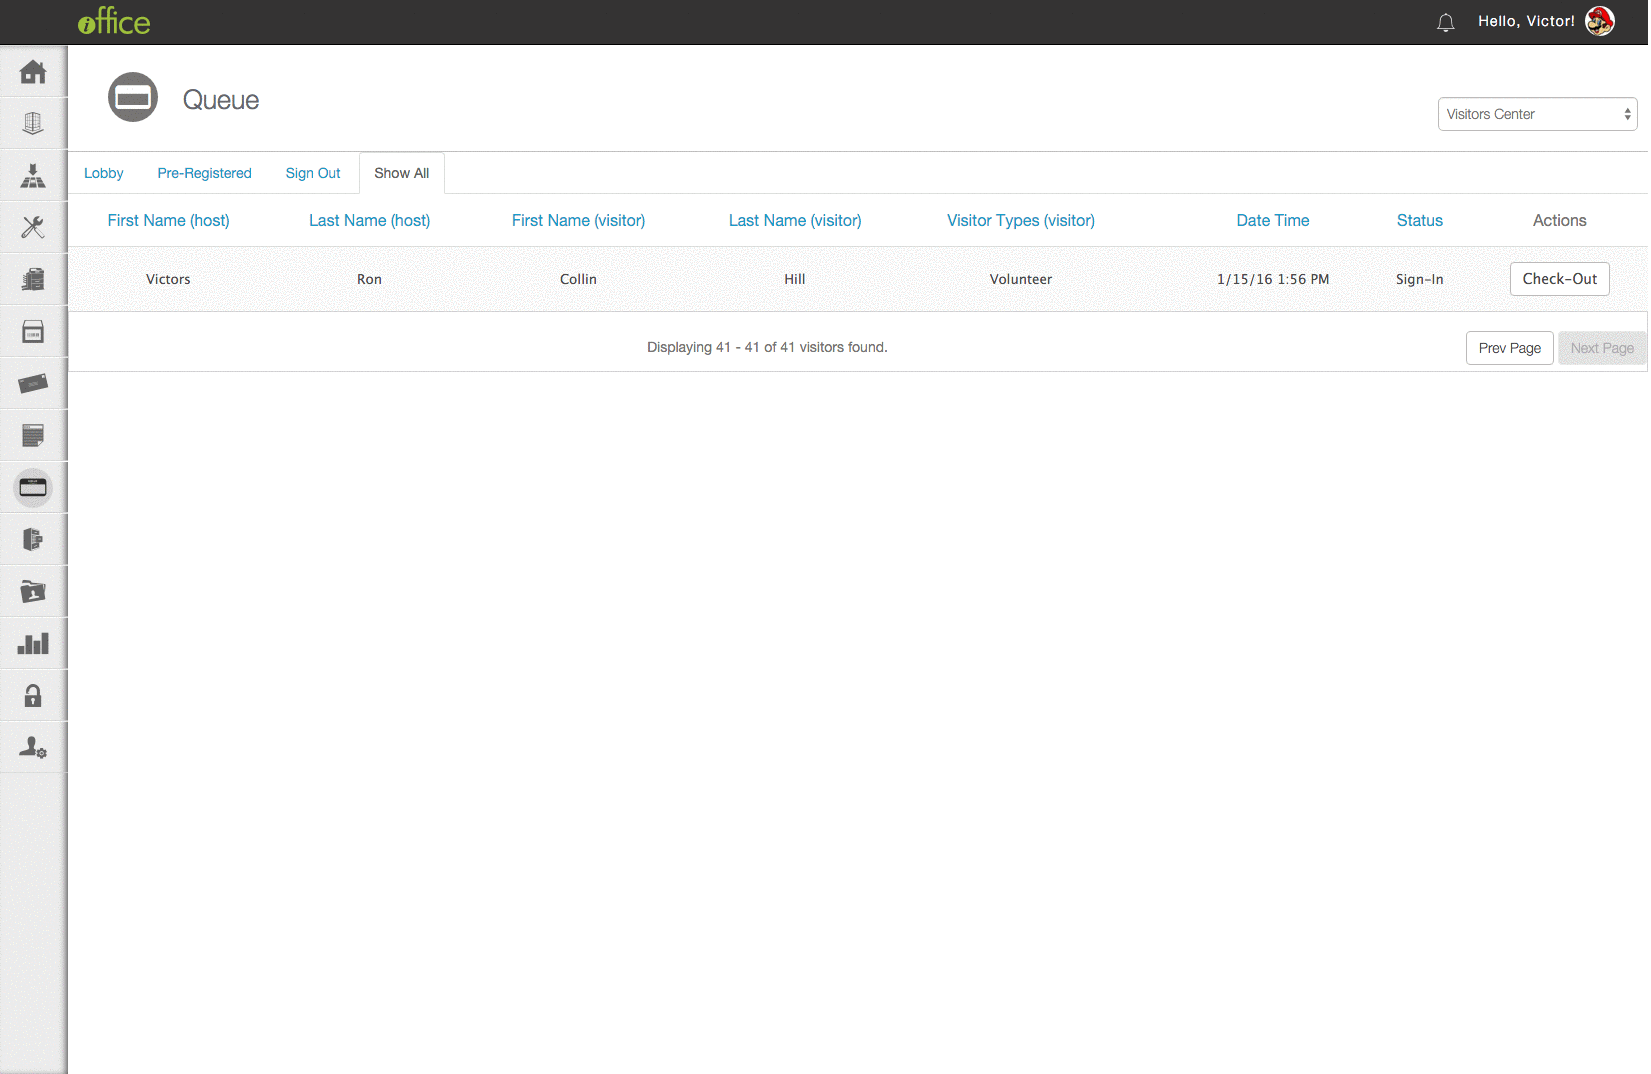Select the Show All tab
The height and width of the screenshot is (1074, 1651).
(401, 173)
